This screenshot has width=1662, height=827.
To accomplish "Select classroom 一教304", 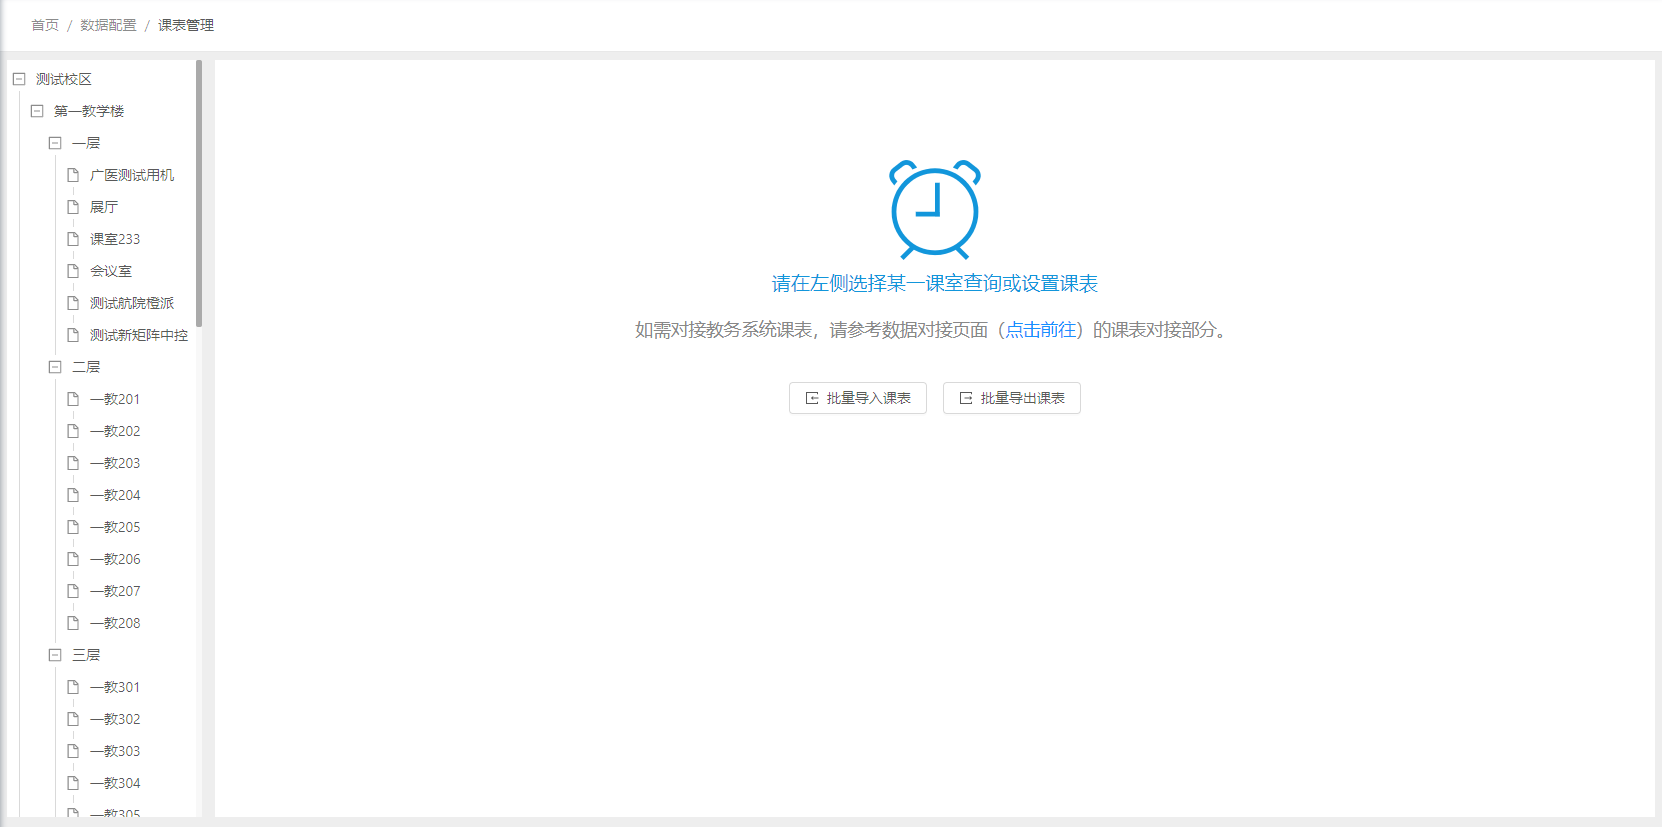I will tap(115, 783).
